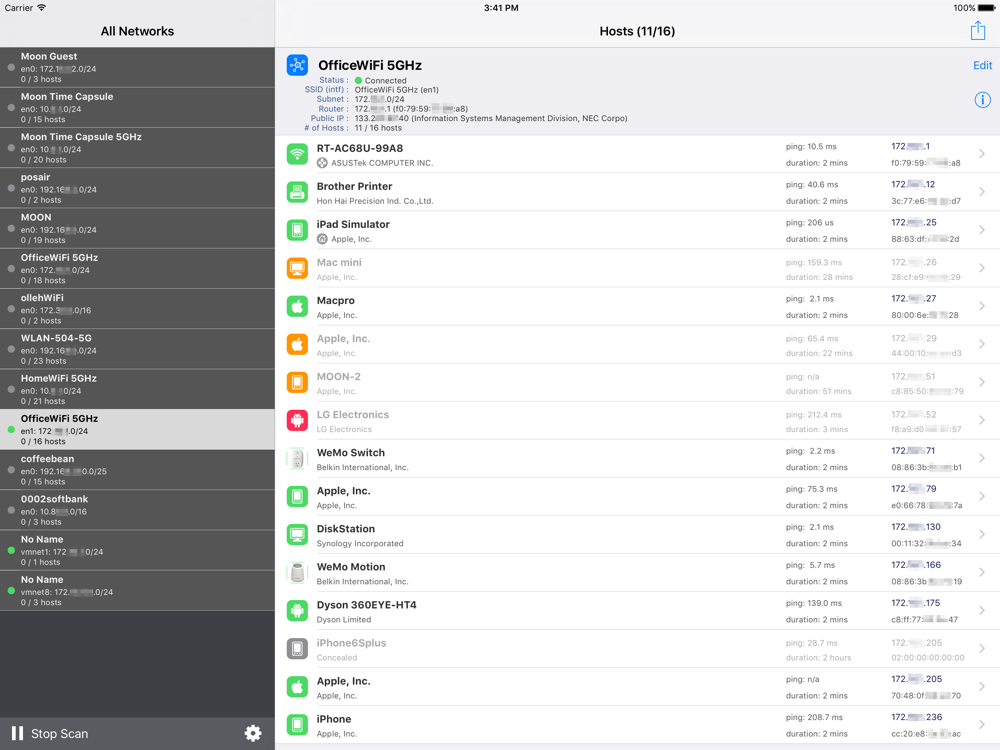Image resolution: width=1000 pixels, height=750 pixels.
Task: Click the ASUSTek vendor badge under RT-AC68U
Action: tap(322, 163)
